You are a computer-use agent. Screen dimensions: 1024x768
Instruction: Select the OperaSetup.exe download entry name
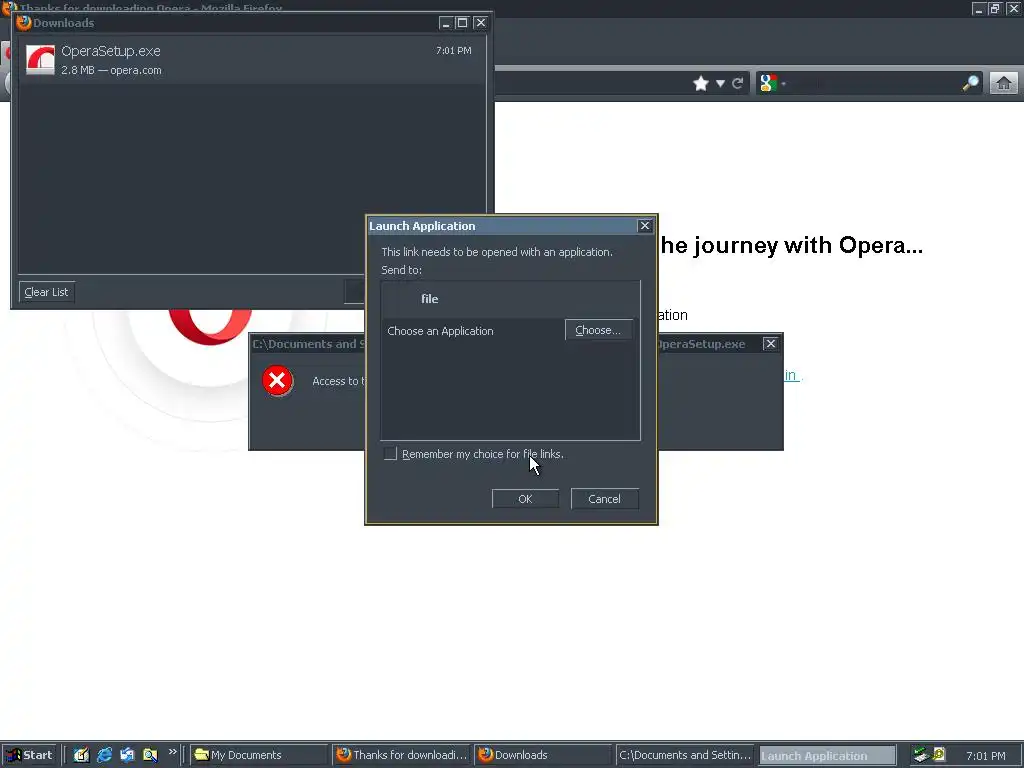click(x=111, y=51)
